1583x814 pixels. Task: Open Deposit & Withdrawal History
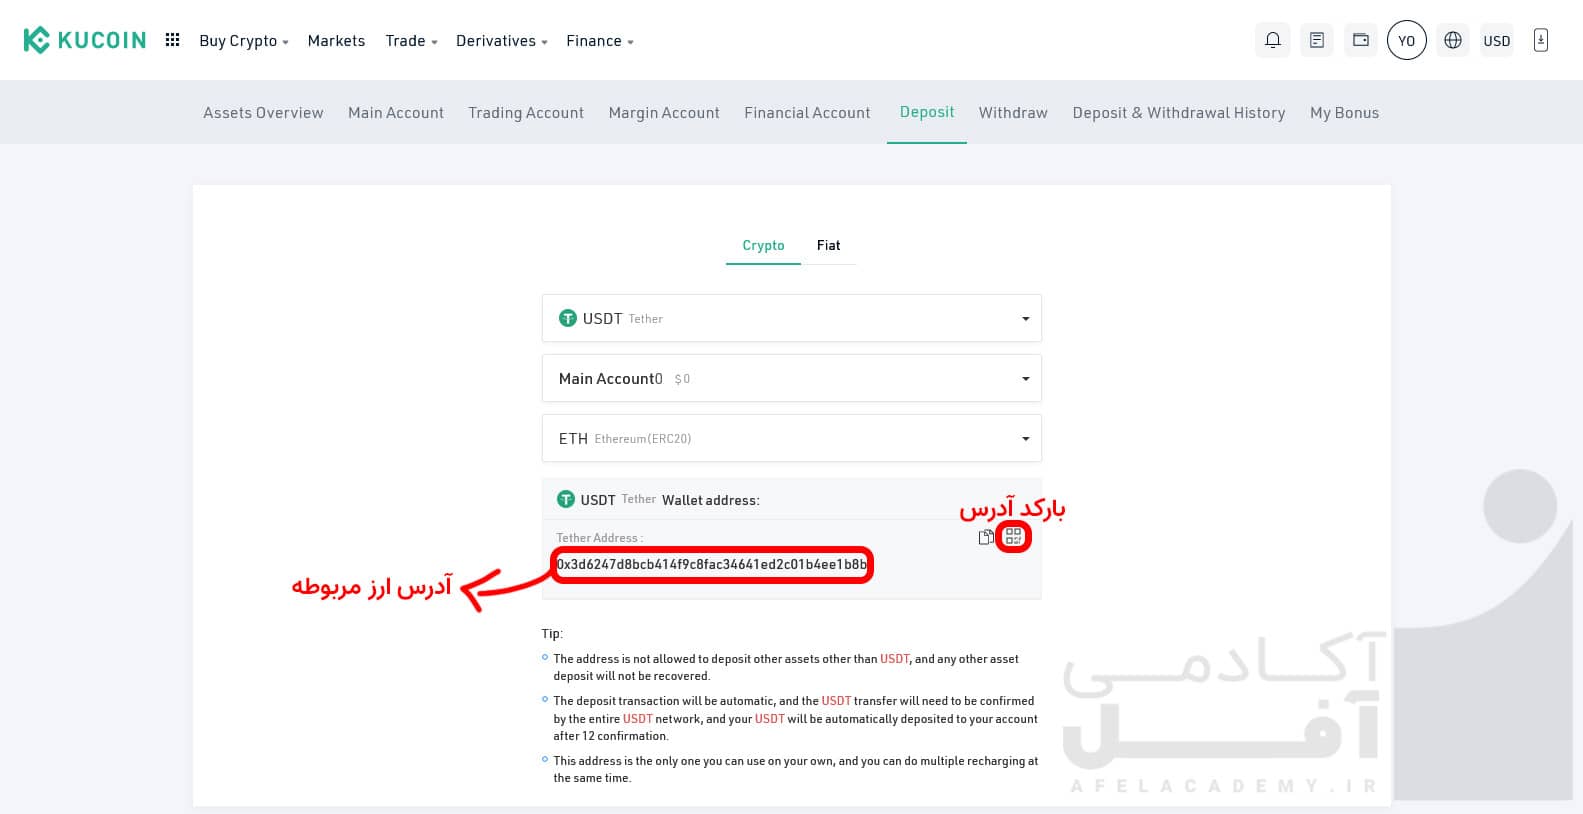pos(1179,113)
